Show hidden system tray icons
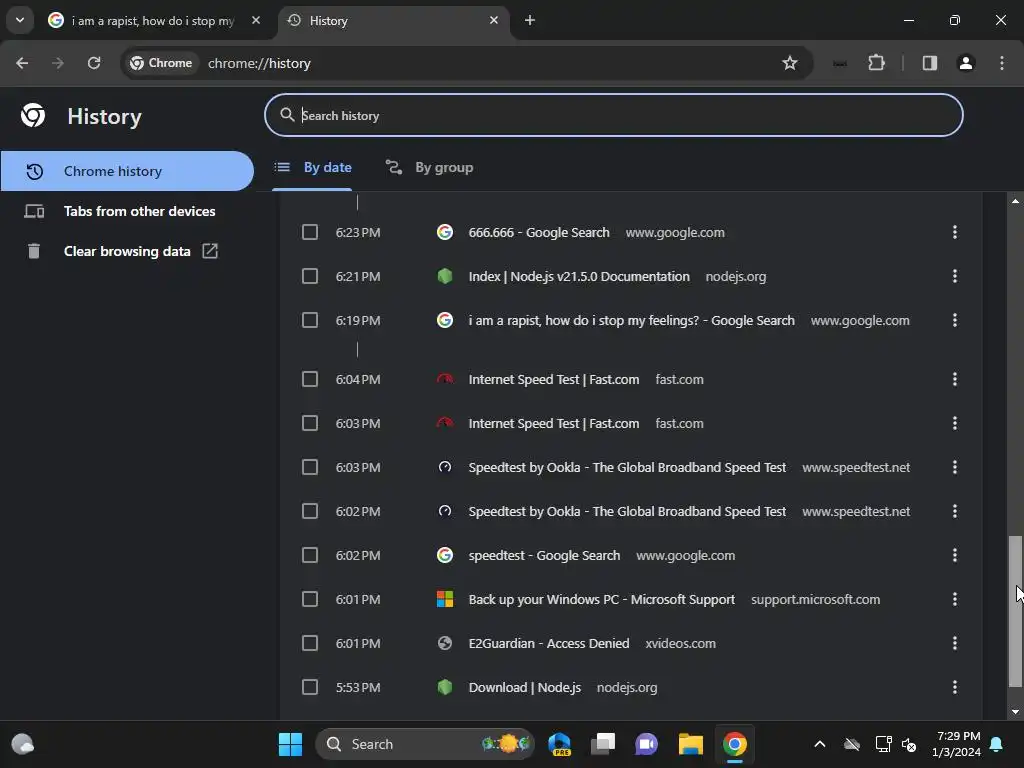 tap(820, 744)
